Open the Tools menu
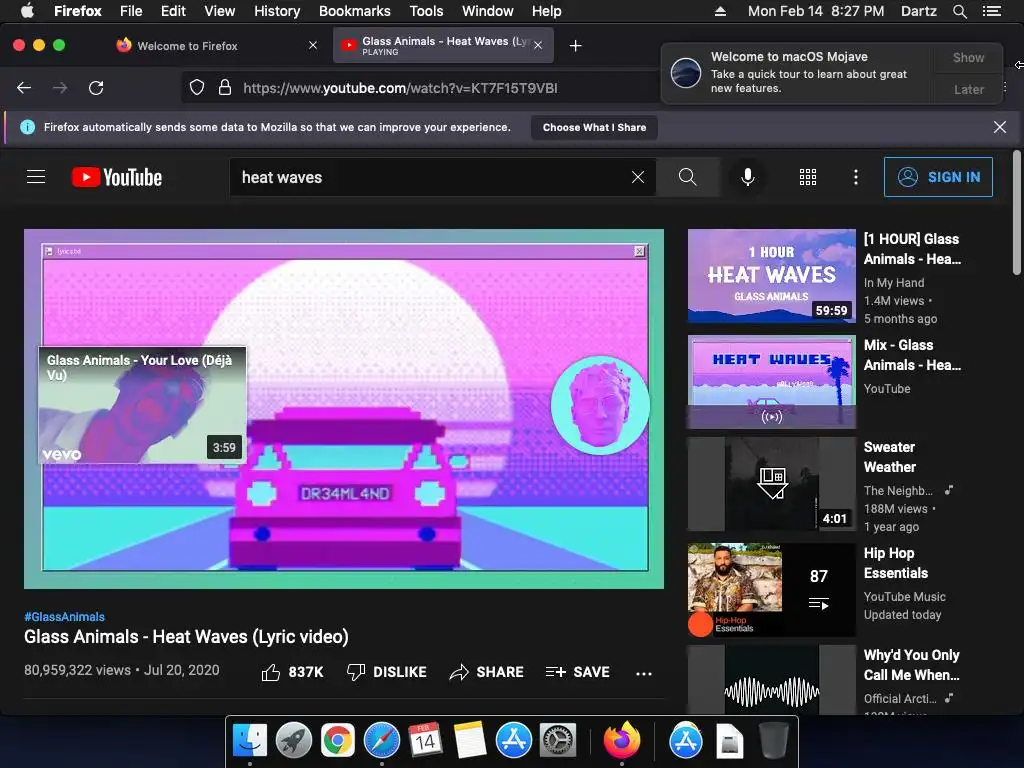The image size is (1024, 768). pos(426,11)
